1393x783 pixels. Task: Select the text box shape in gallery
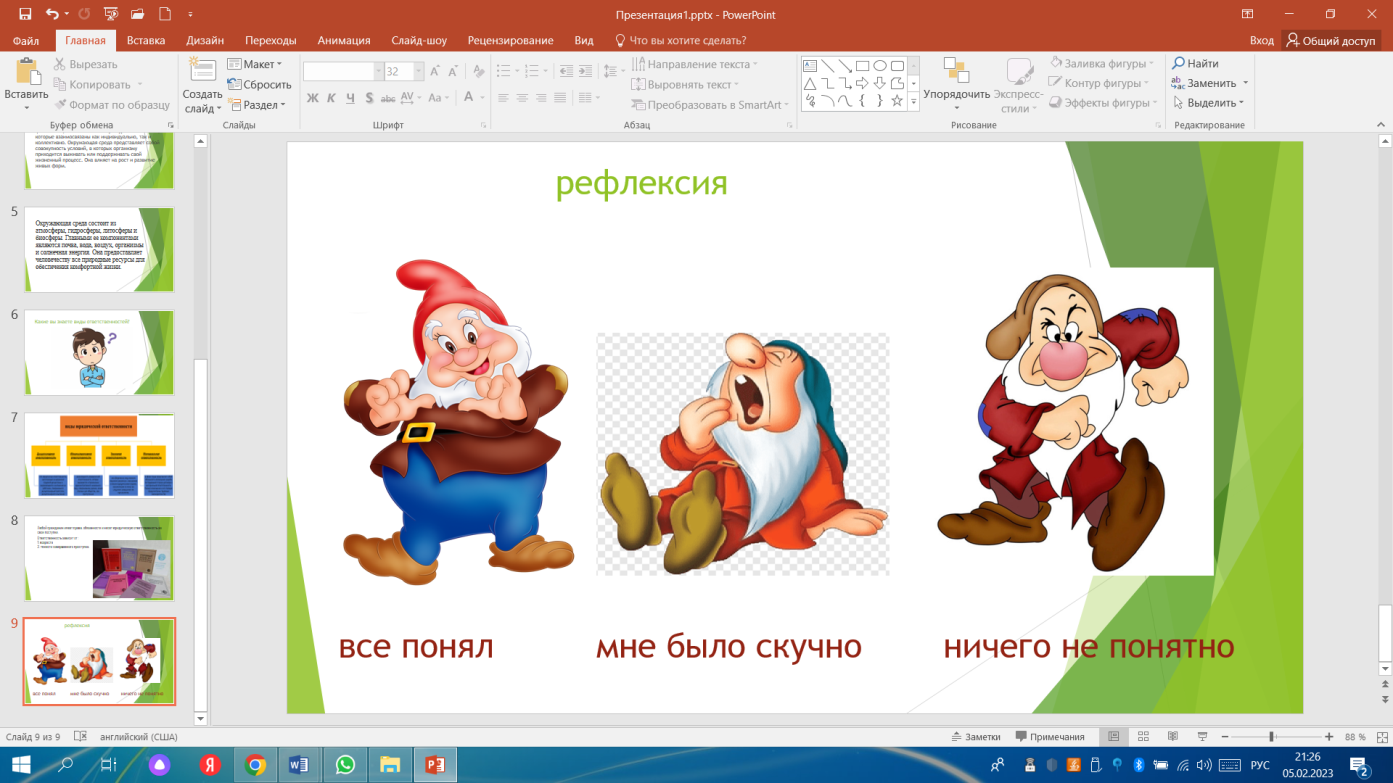pos(810,66)
